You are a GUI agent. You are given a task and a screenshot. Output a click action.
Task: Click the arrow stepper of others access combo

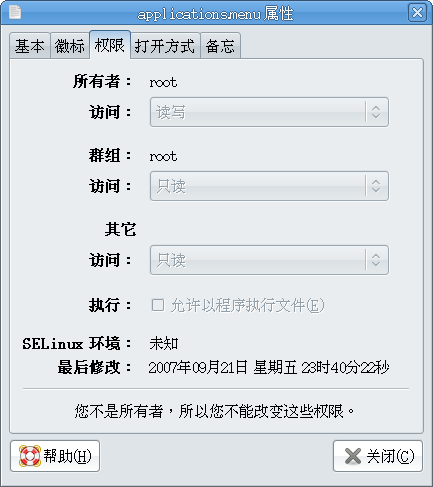[x=376, y=260]
